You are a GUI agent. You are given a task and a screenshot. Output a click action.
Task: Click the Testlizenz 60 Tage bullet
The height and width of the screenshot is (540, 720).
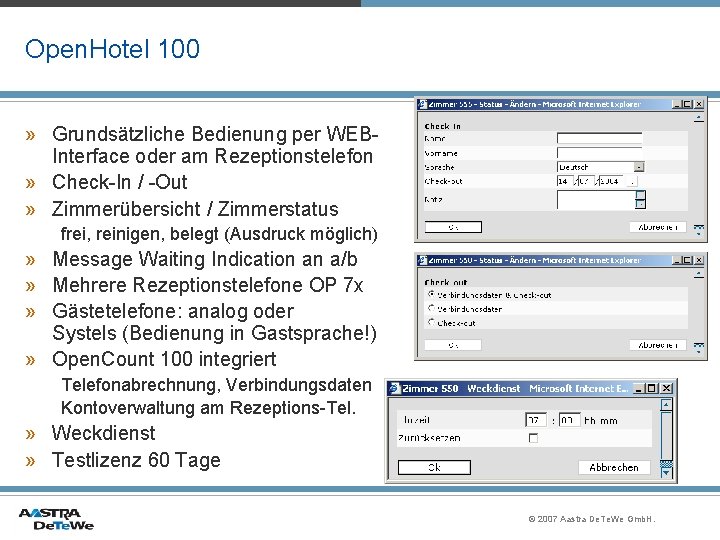(x=136, y=460)
